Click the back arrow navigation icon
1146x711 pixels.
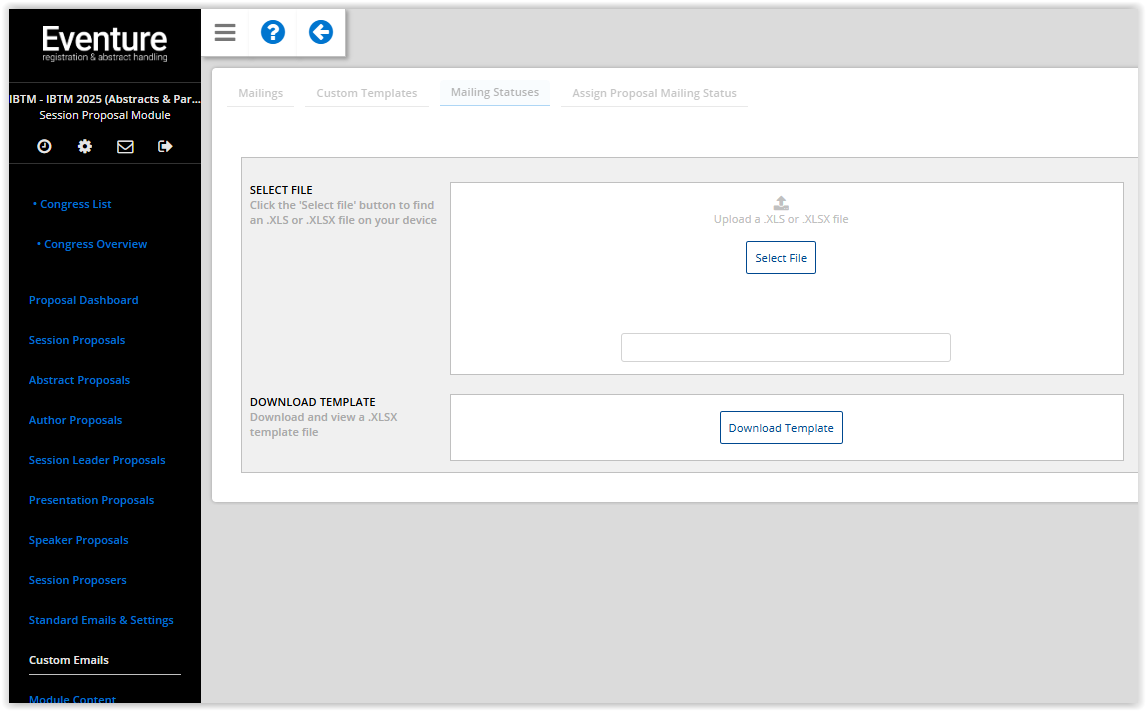[x=320, y=32]
